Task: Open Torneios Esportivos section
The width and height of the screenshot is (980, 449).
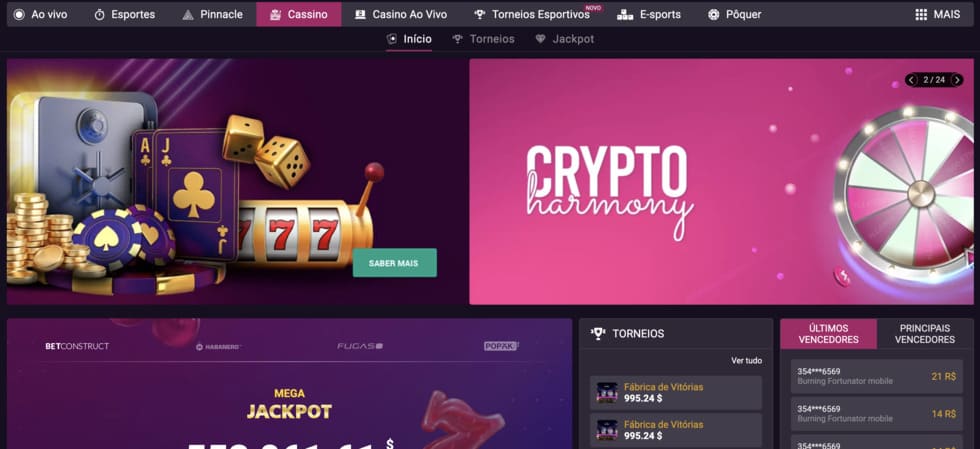Action: [x=532, y=14]
